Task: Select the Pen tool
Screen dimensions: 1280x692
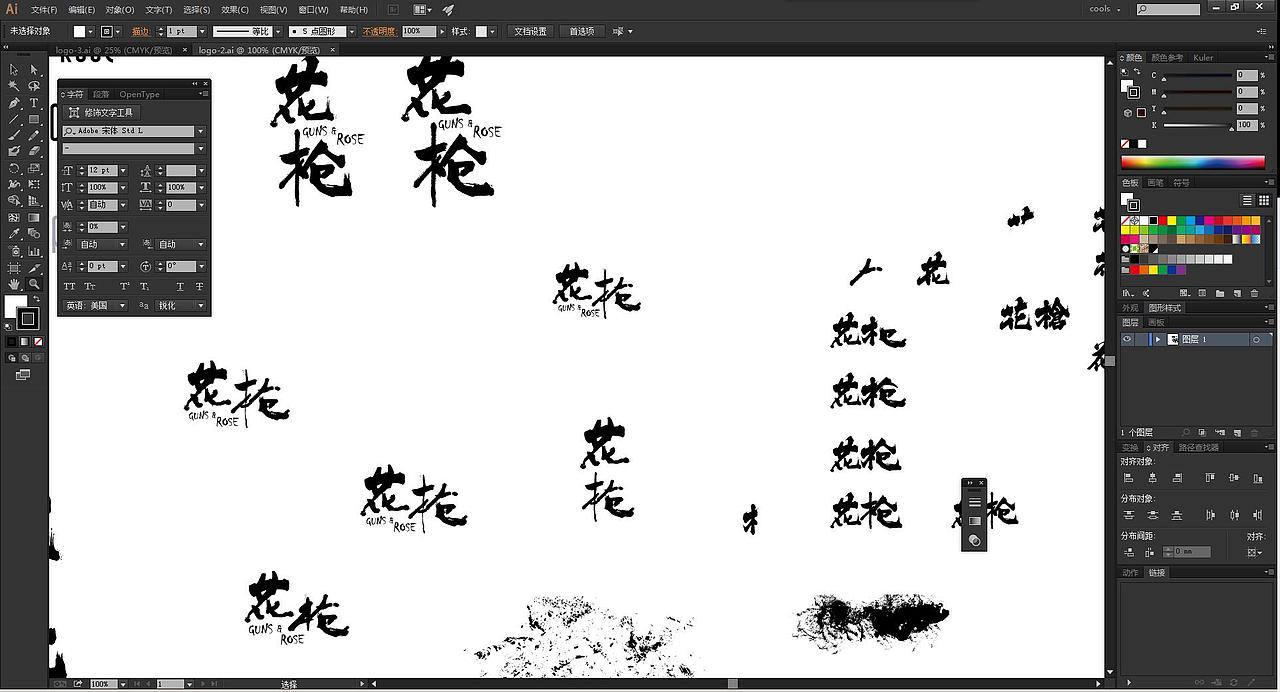Action: coord(13,104)
